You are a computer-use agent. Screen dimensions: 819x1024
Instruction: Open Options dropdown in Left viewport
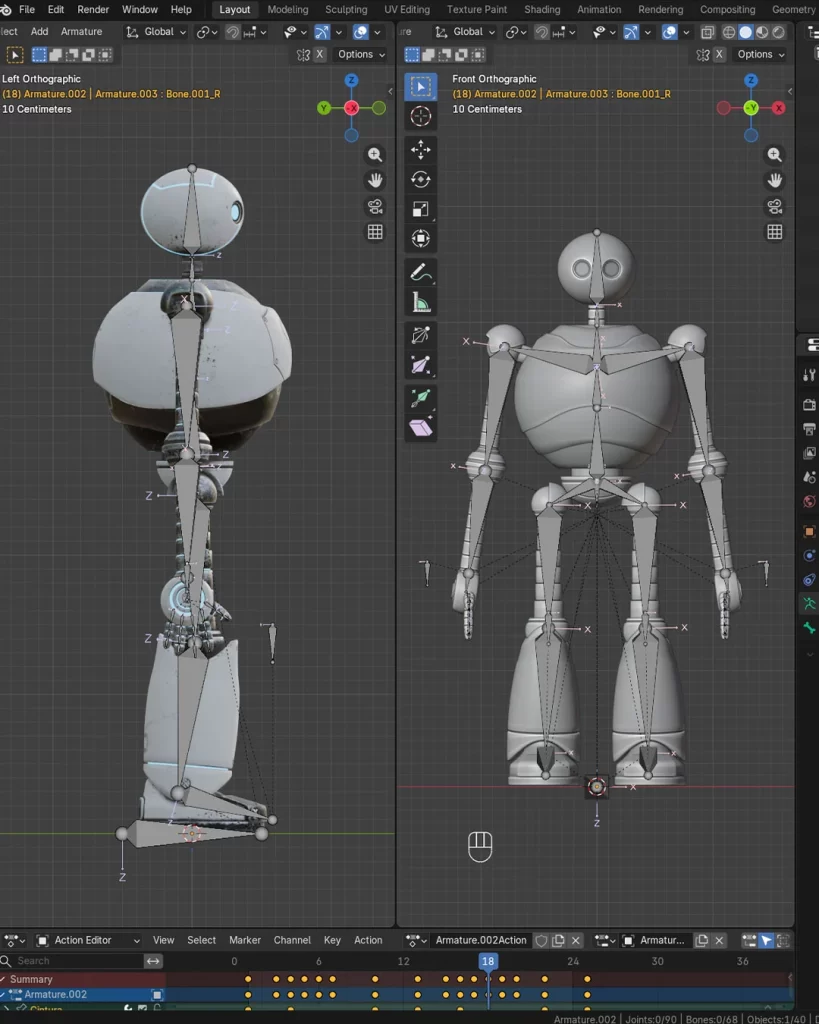coord(361,54)
